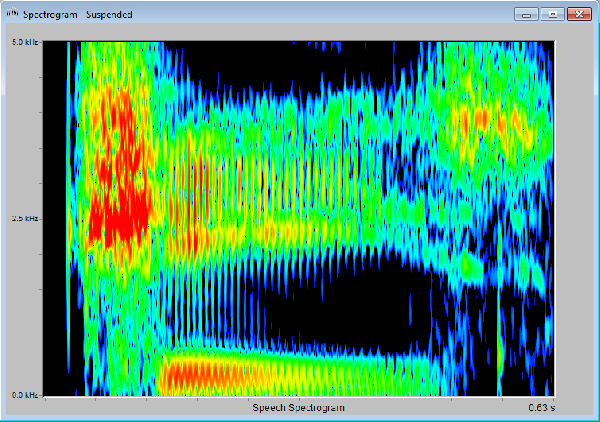The width and height of the screenshot is (600, 422).
Task: Click the 'Speech Spectrogram' caption
Action: 297,408
